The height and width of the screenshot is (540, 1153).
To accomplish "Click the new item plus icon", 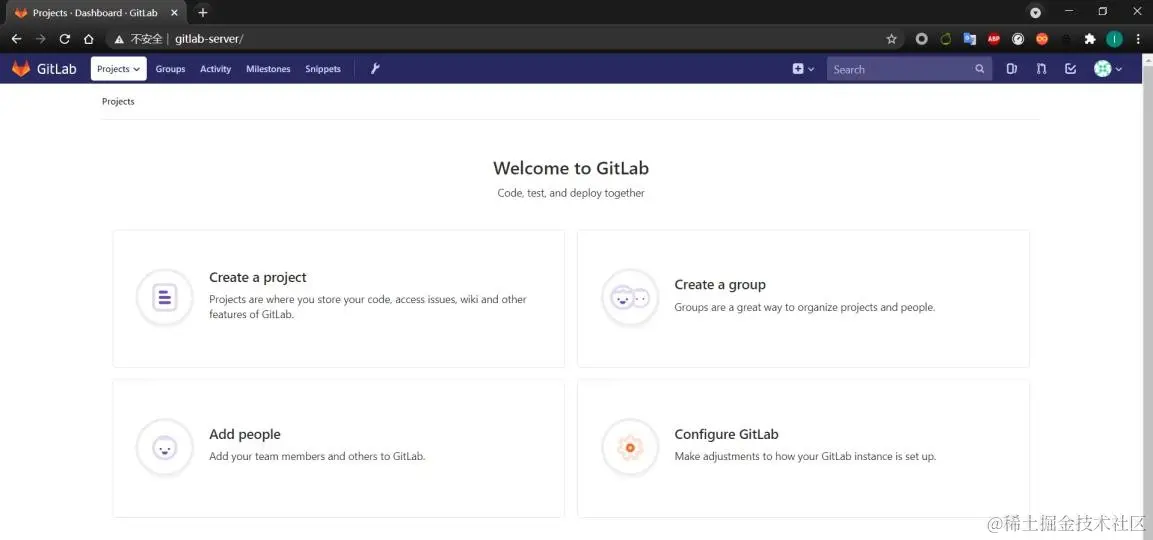I will click(x=798, y=69).
